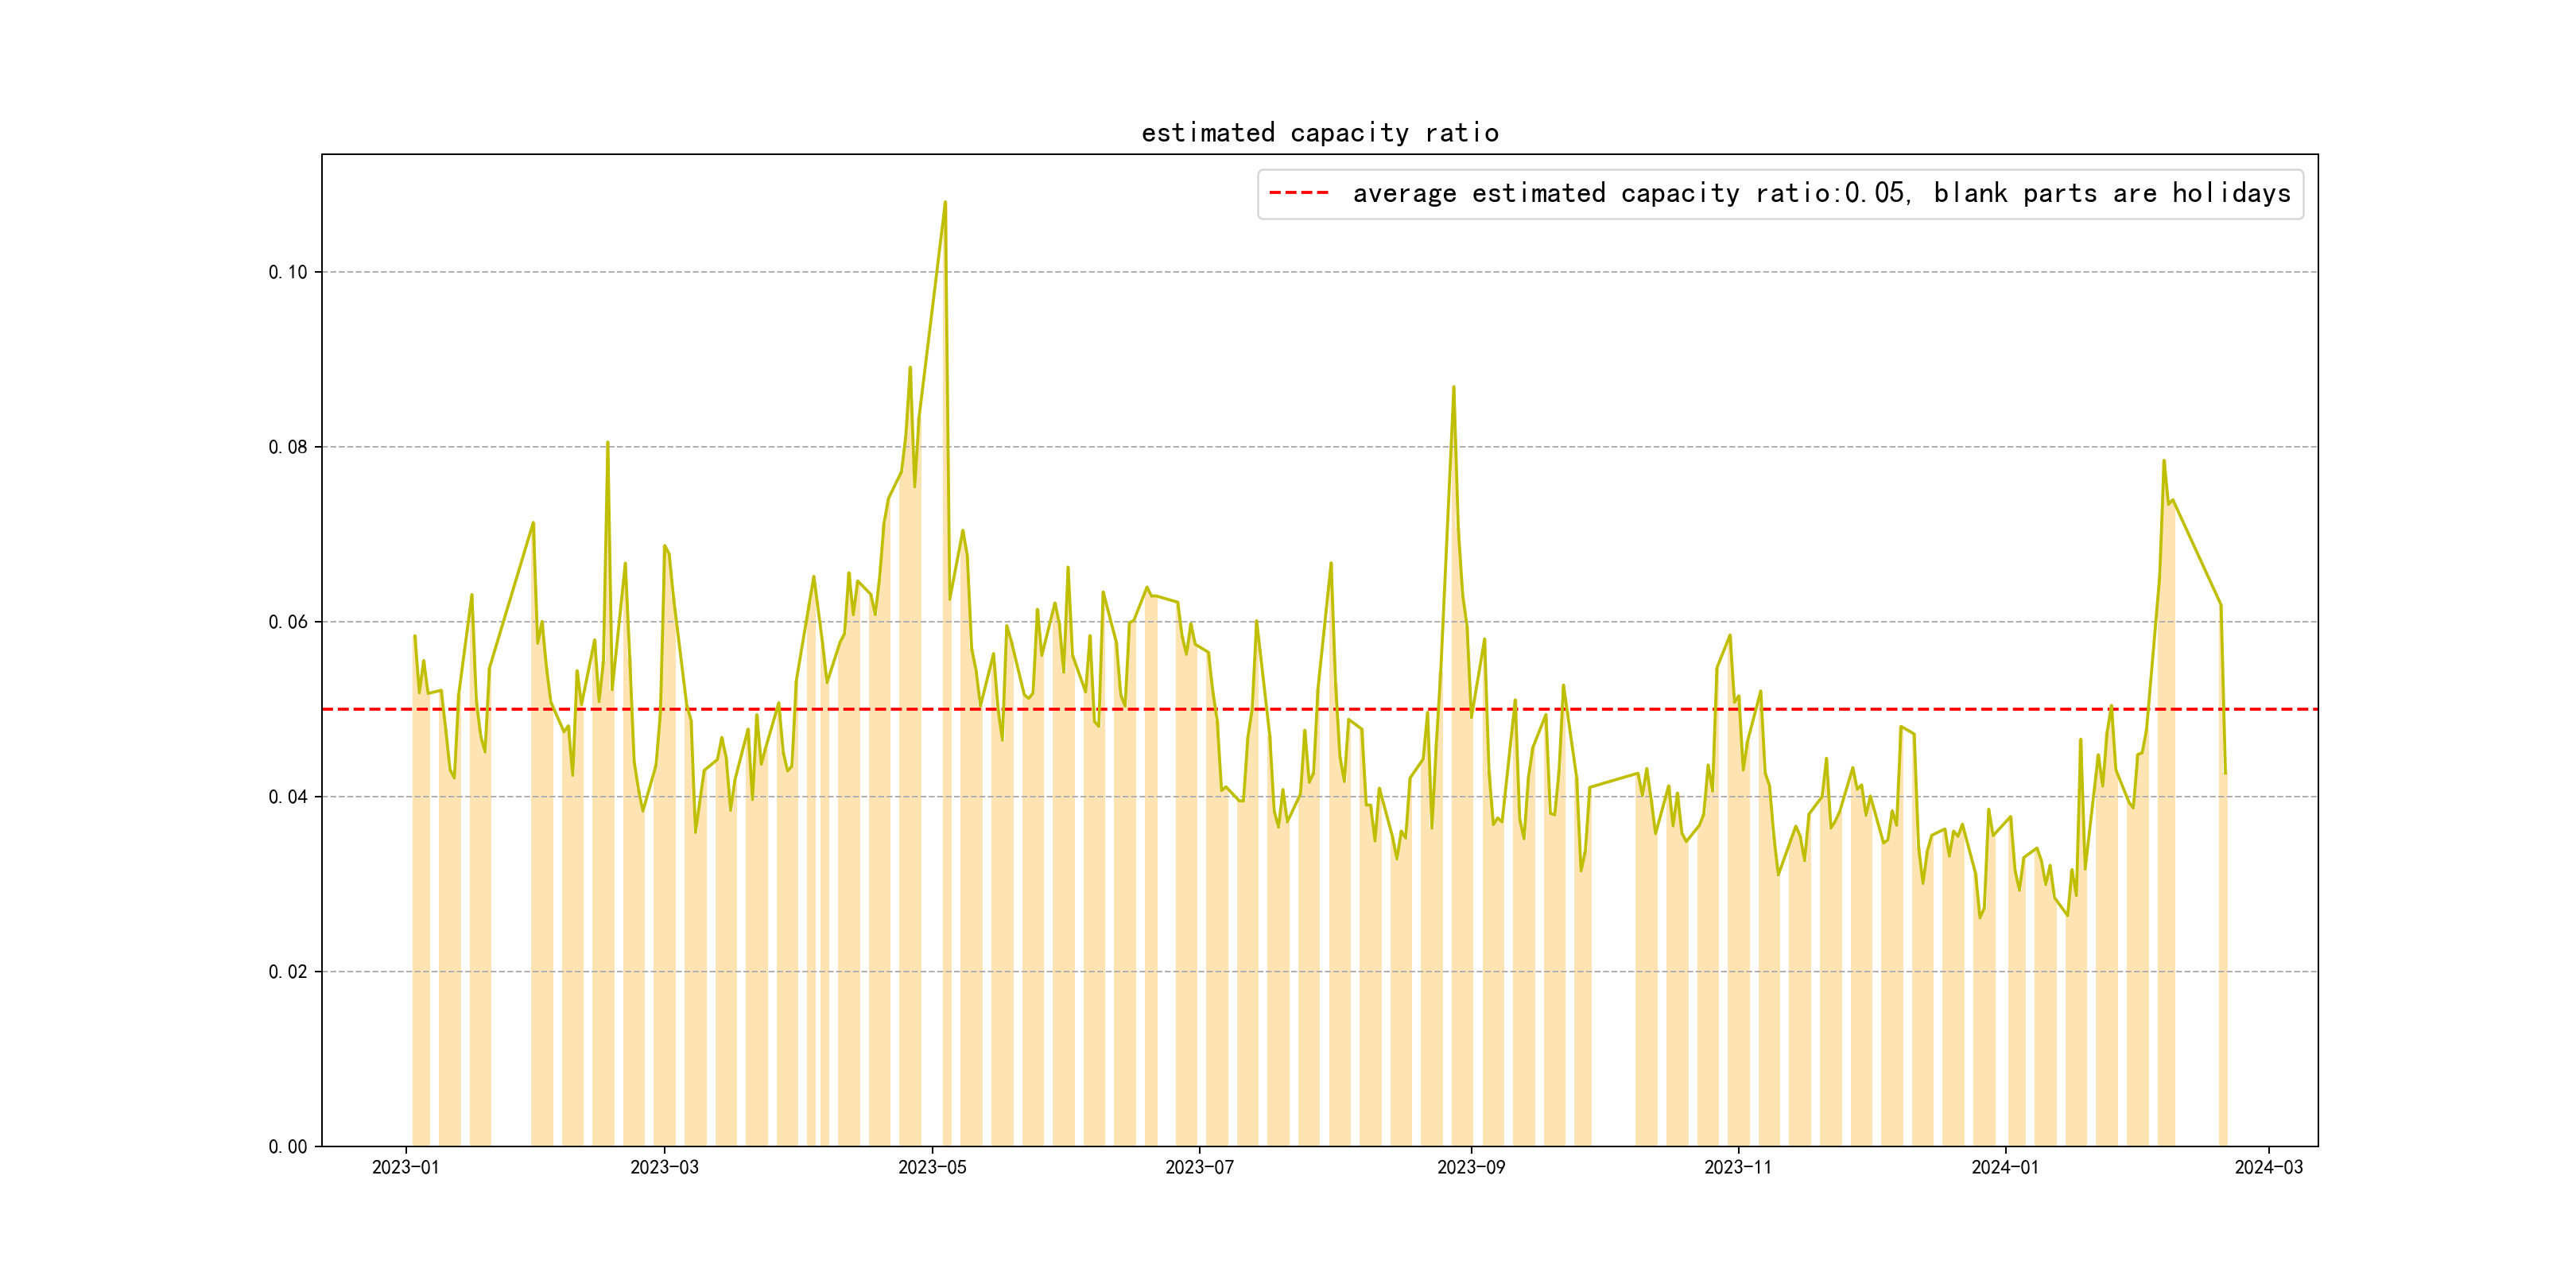Click the September 2023 peak of the line
The image size is (2576, 1288).
coord(1453,387)
